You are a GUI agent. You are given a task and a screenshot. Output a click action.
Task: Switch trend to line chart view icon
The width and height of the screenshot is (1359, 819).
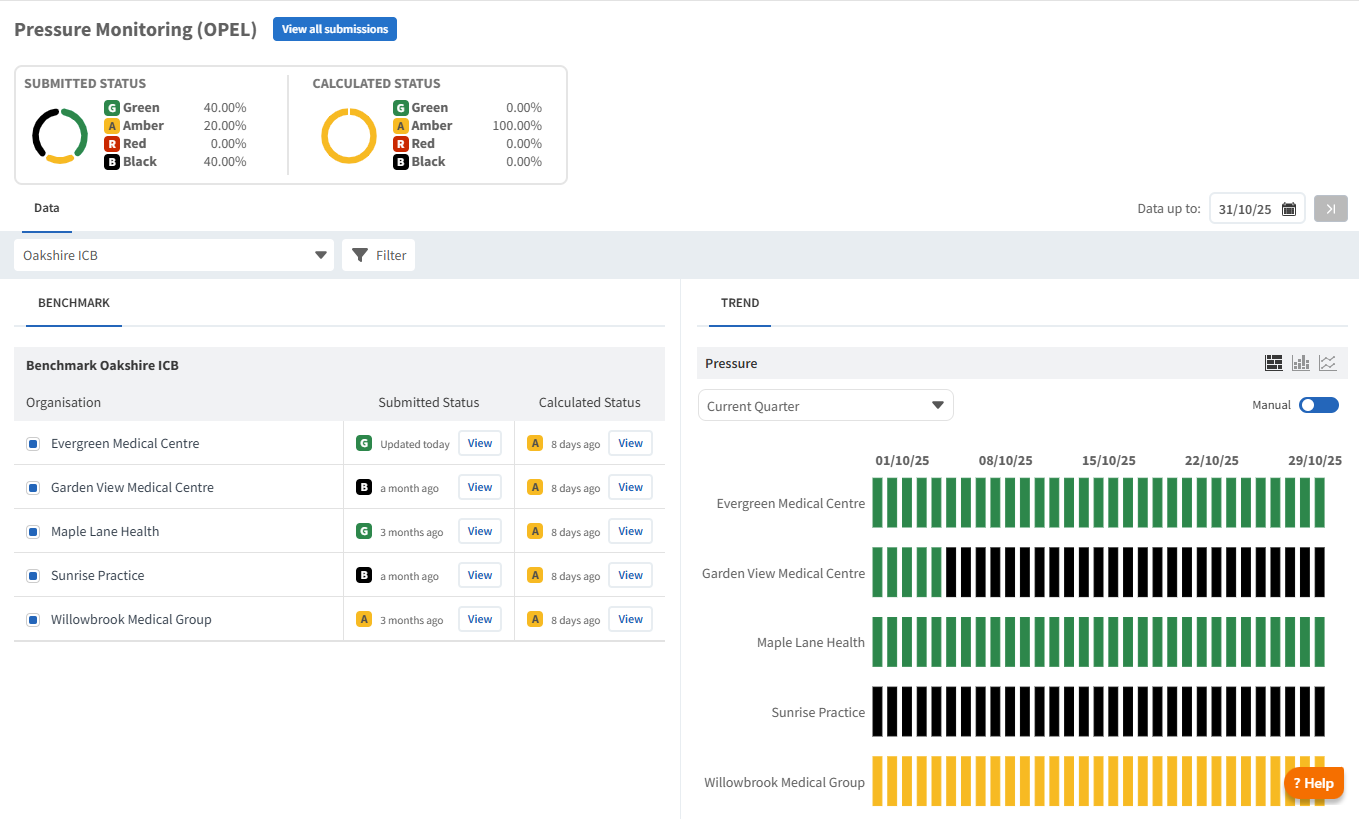[x=1327, y=363]
